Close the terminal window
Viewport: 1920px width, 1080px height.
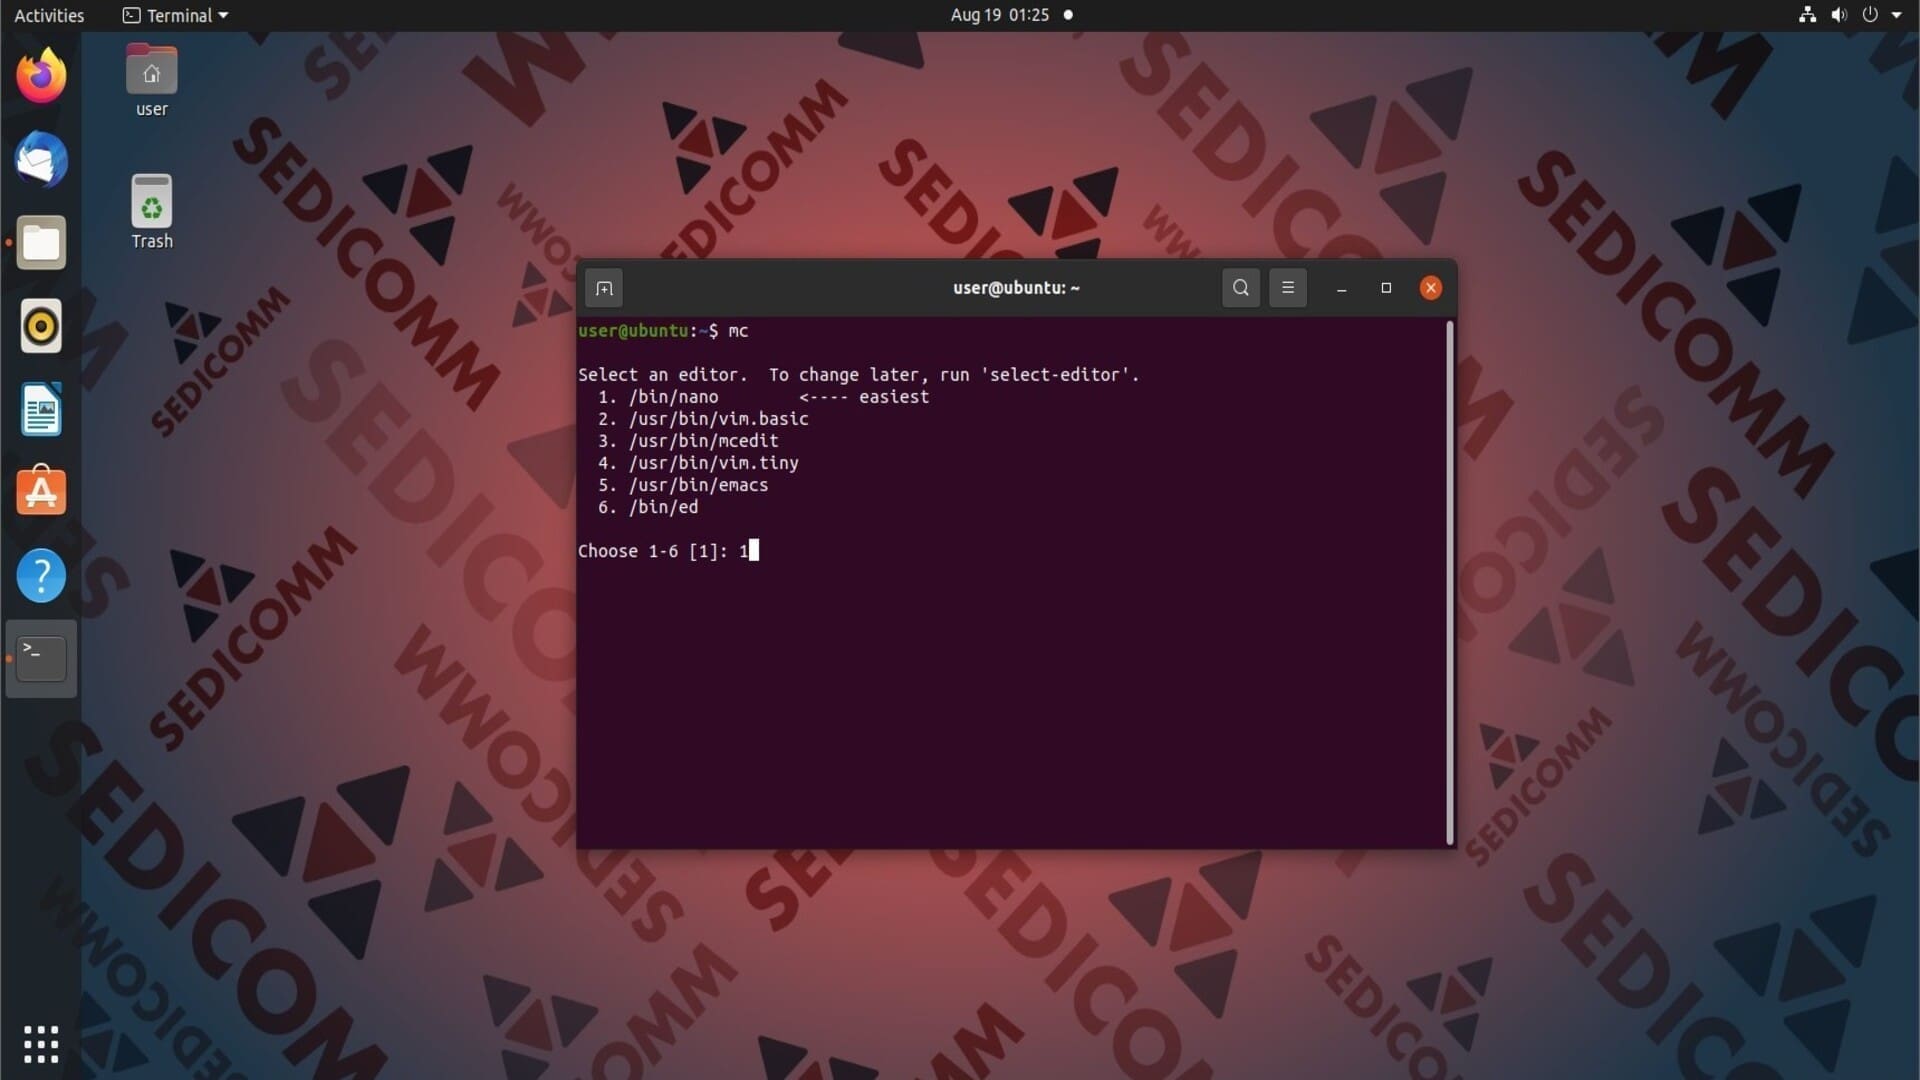tap(1431, 288)
